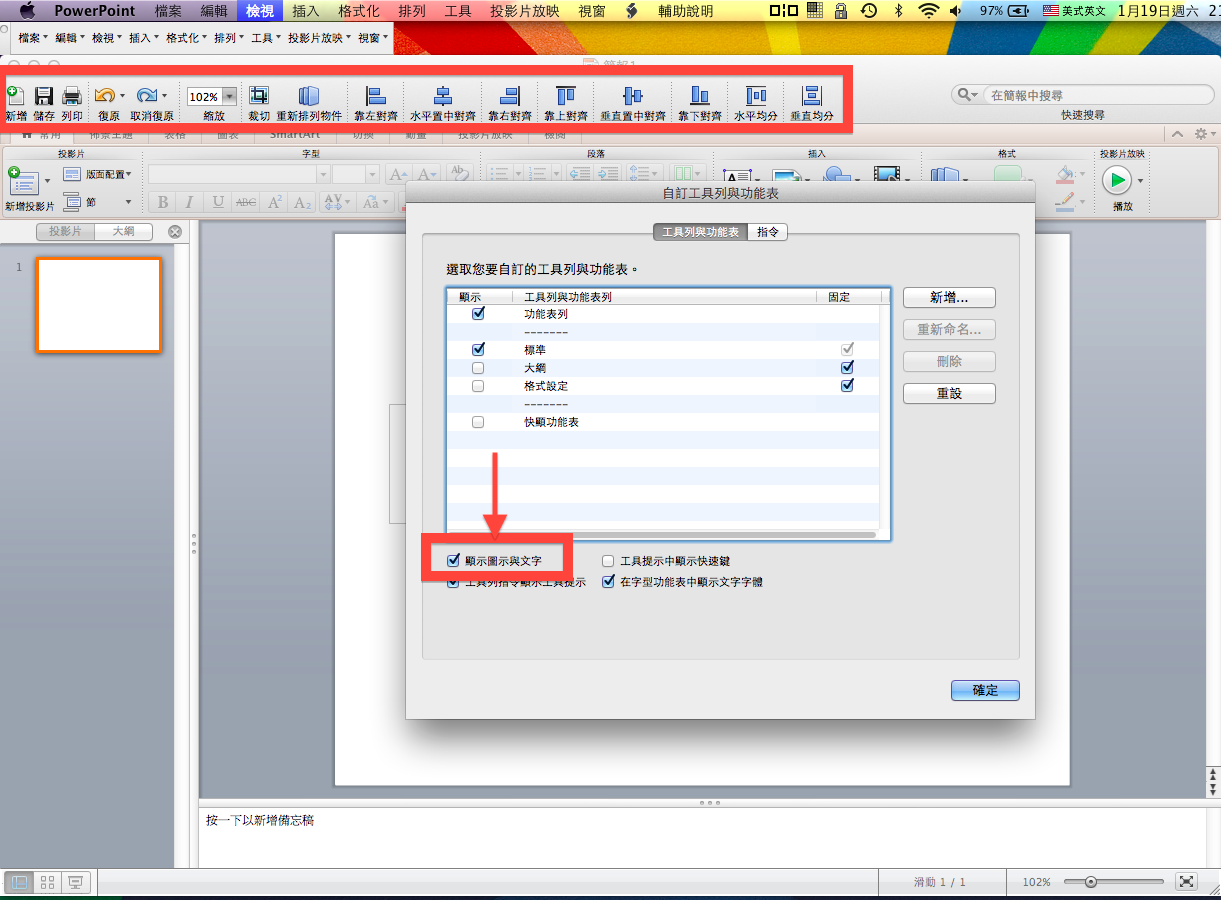The width and height of the screenshot is (1221, 900).
Task: Click the 重設 reset button
Action: click(949, 394)
